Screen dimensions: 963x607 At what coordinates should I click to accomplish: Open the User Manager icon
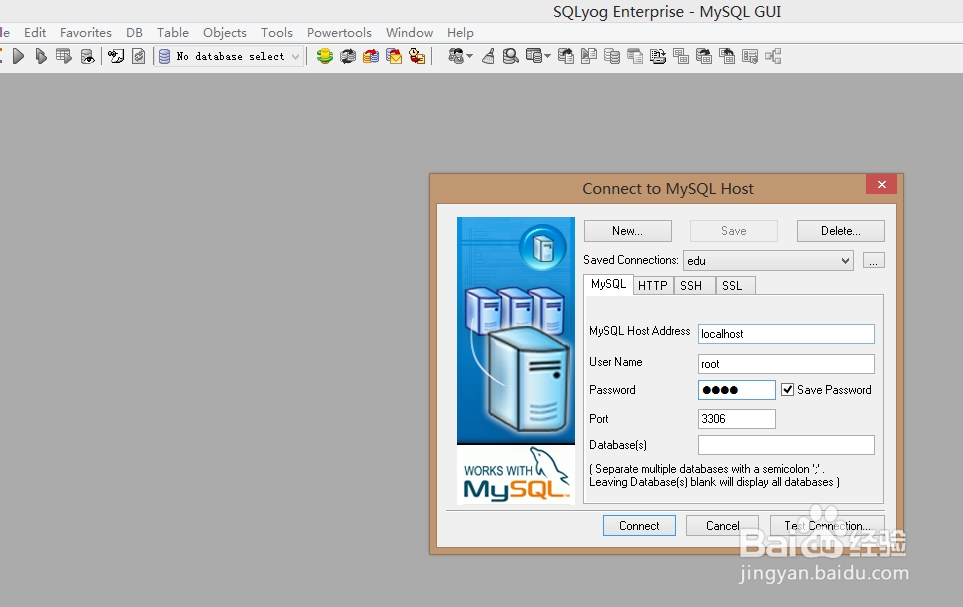coord(456,57)
